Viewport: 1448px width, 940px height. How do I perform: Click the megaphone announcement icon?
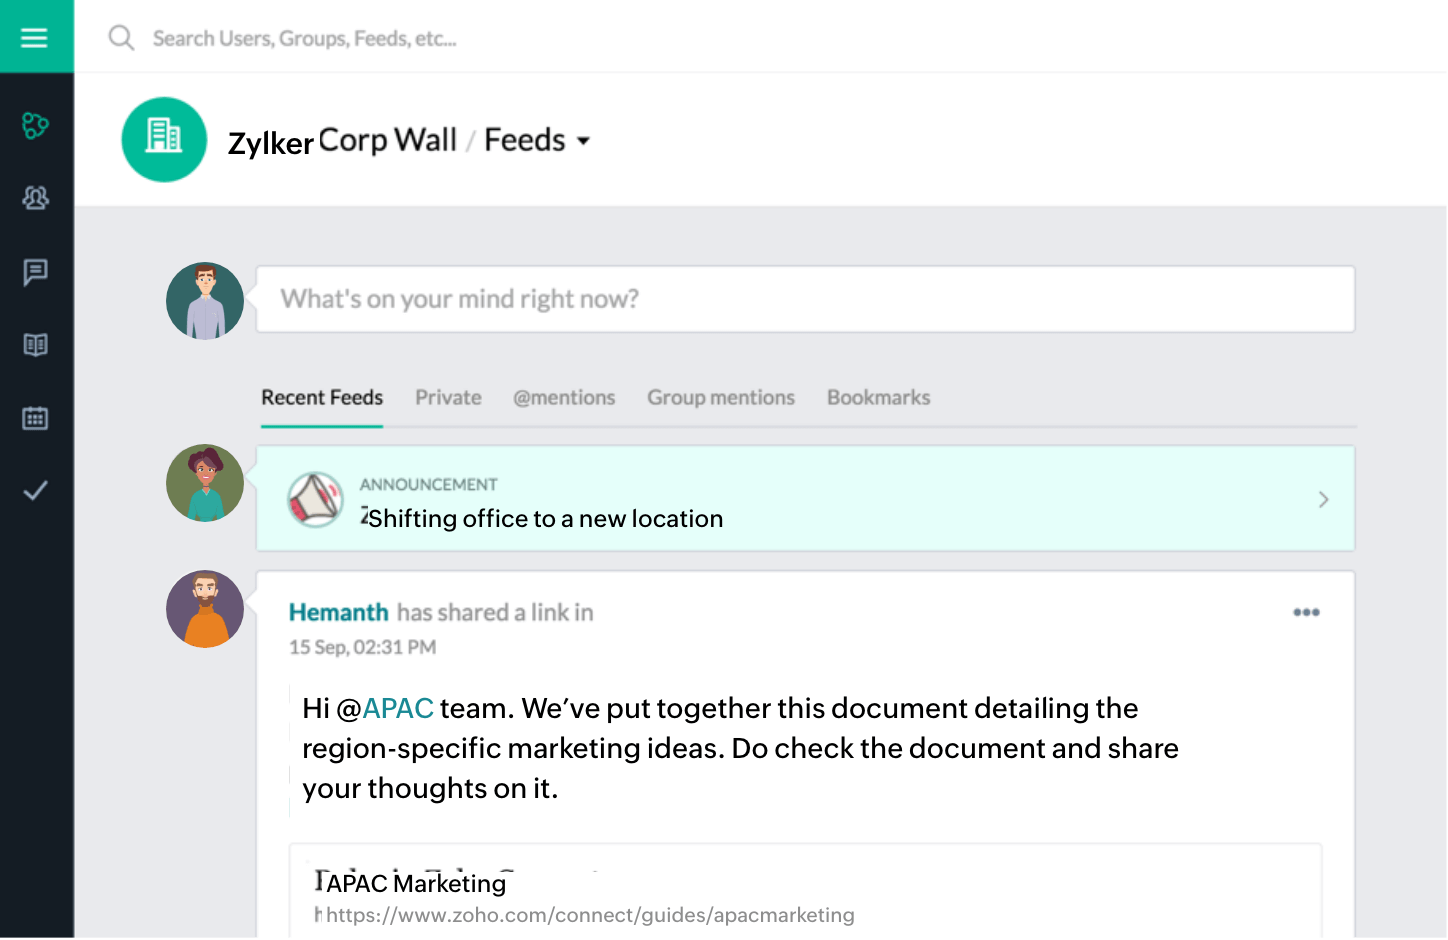316,499
